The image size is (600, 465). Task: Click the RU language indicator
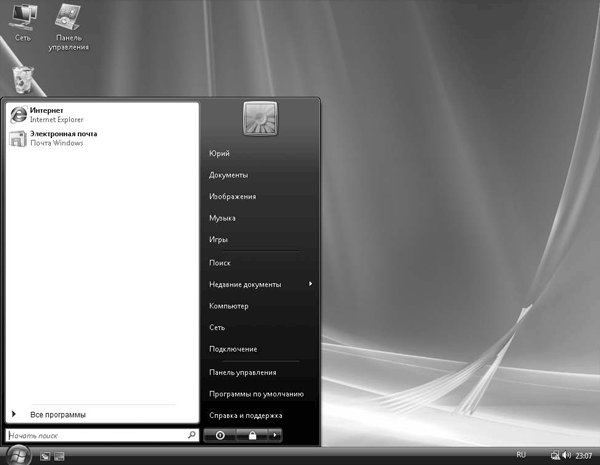click(520, 455)
